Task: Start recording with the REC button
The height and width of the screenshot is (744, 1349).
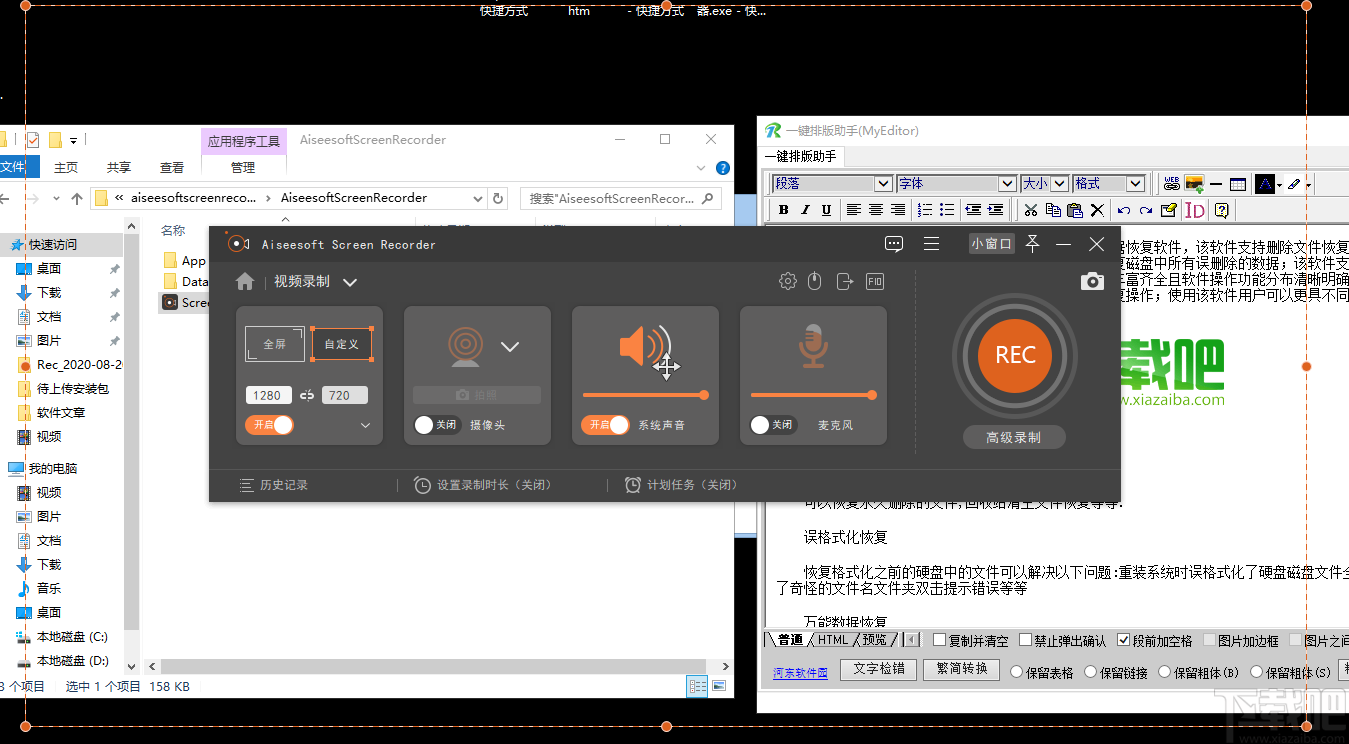Action: pyautogui.click(x=1015, y=355)
